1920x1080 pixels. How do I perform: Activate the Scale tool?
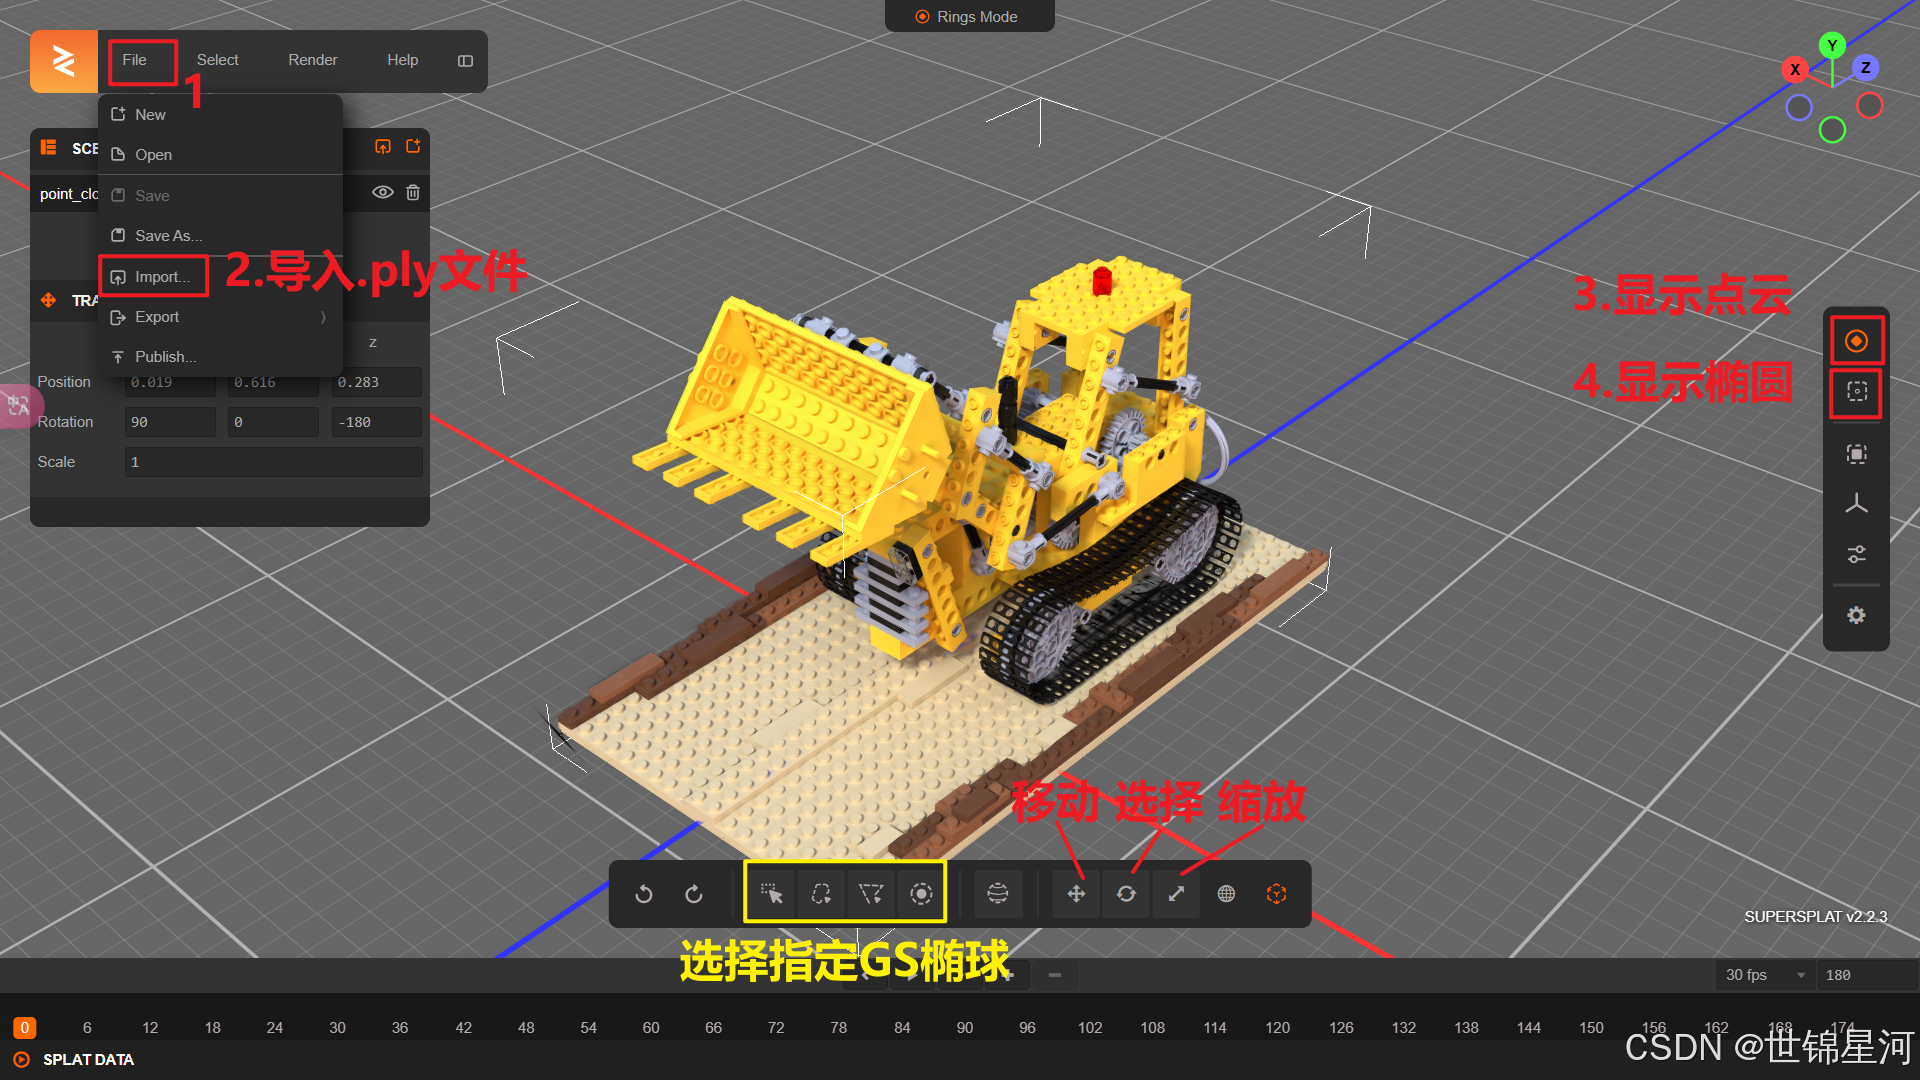coord(1176,894)
